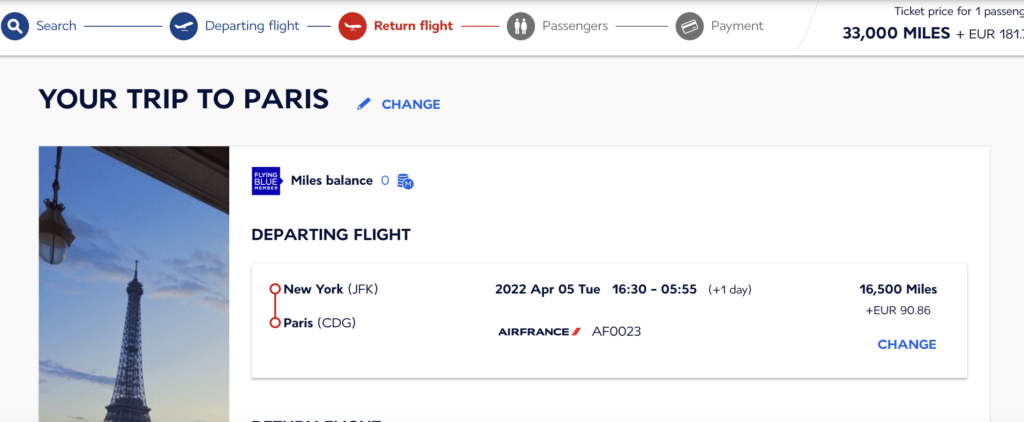
Task: Select the Departing flight airplane icon
Action: (x=184, y=26)
